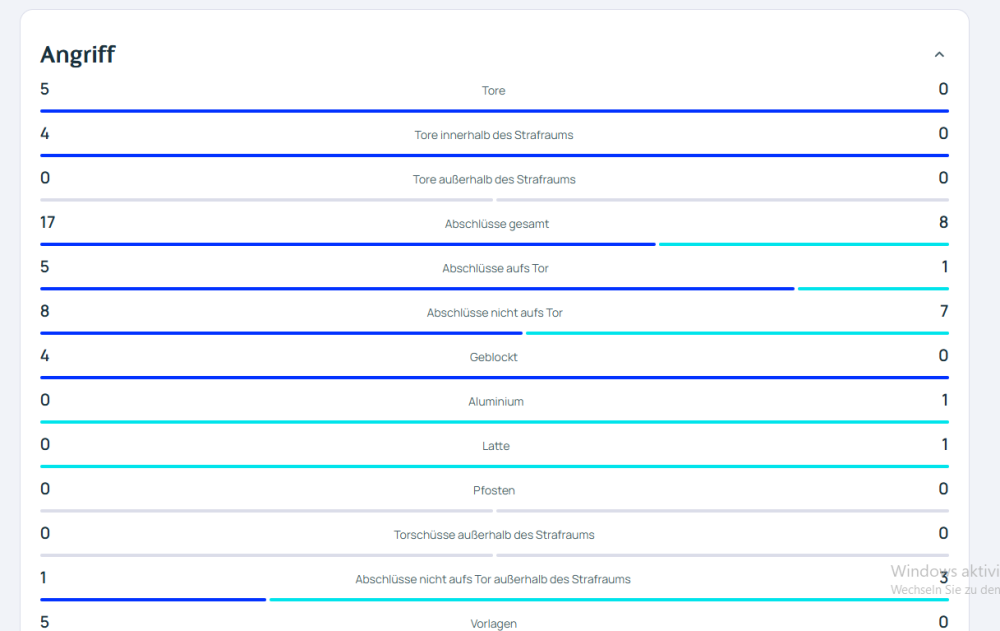Screen dimensions: 1000x631
Task: Click the Geblockt stat label
Action: pyautogui.click(x=494, y=357)
